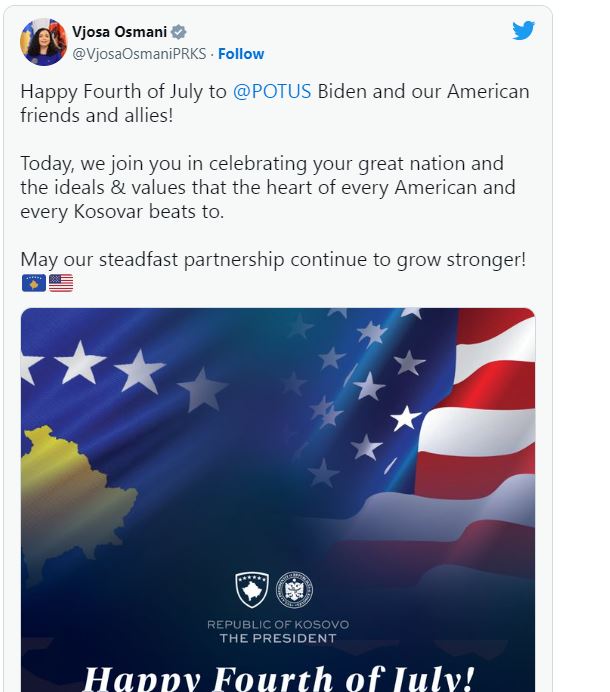Image resolution: width=610 pixels, height=692 pixels.
Task: Click the Kosovo flag emoji
Action: [33, 283]
